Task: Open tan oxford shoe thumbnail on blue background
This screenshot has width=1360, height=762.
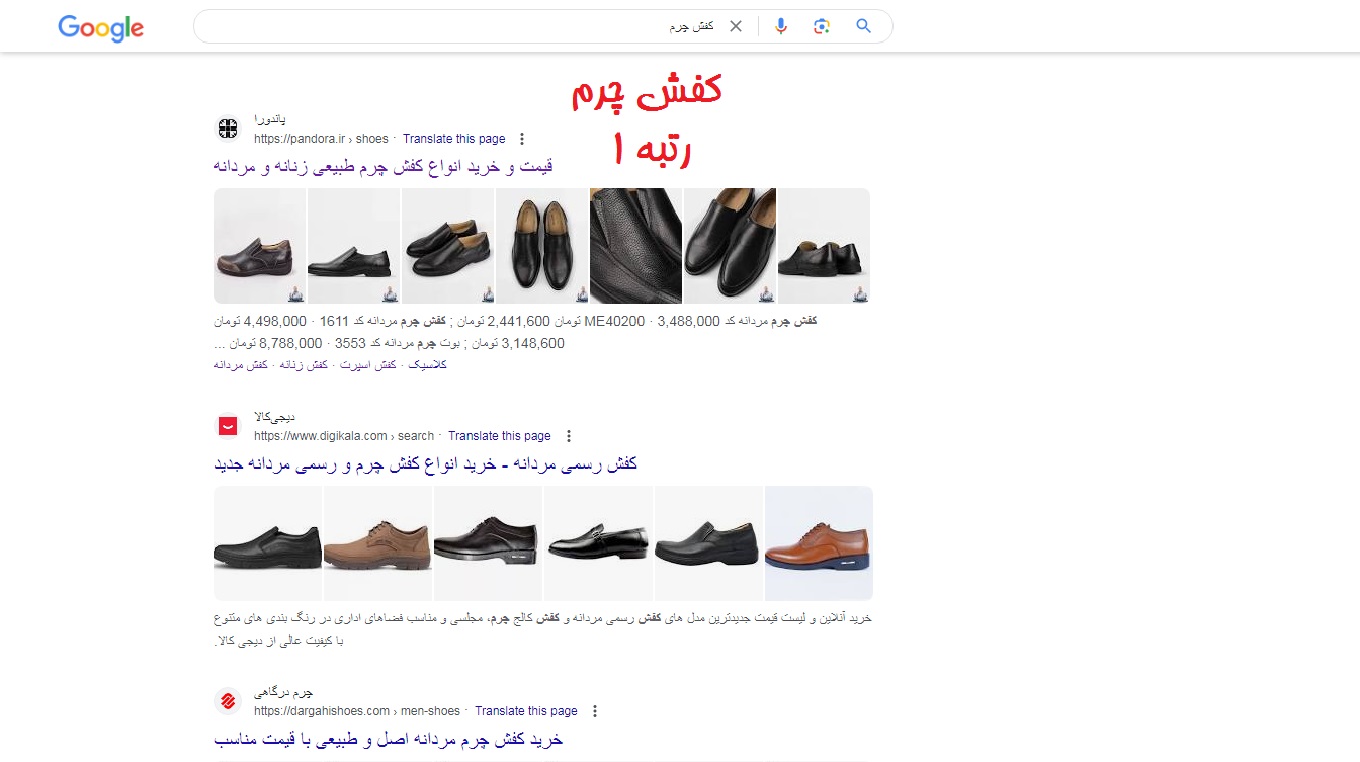Action: [819, 543]
